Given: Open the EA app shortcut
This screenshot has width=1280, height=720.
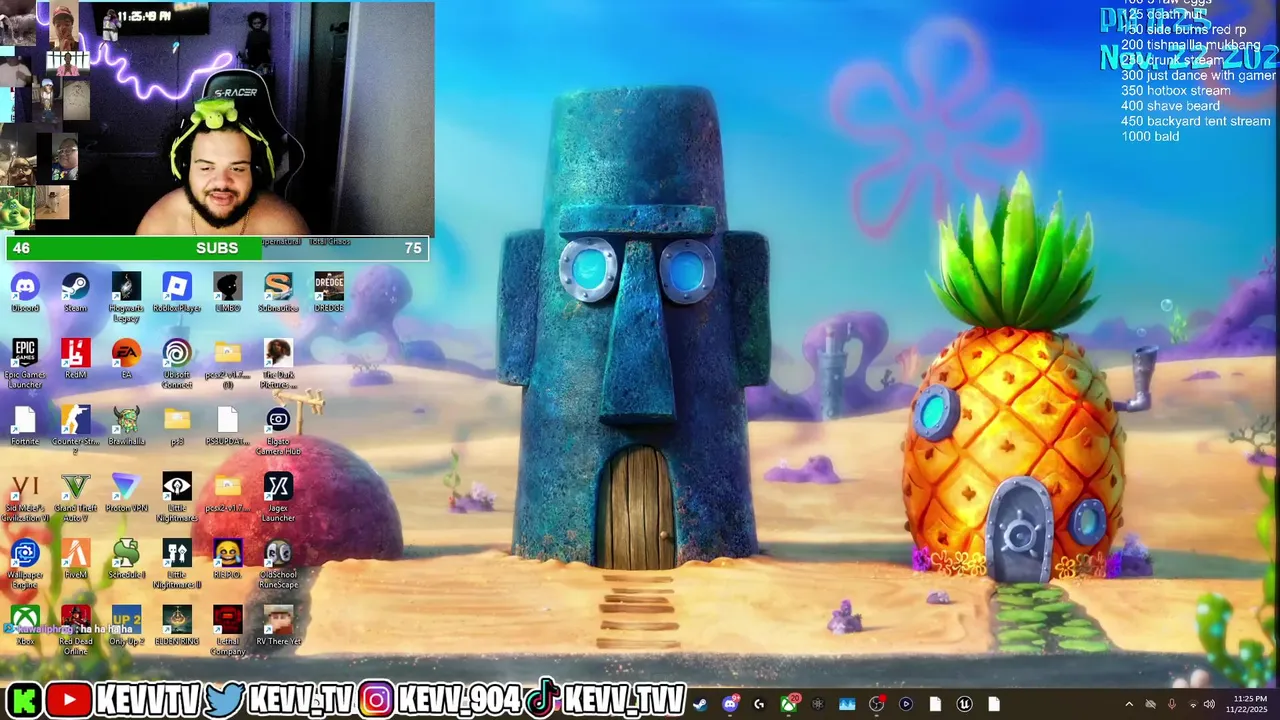Looking at the screenshot, I should (x=126, y=359).
